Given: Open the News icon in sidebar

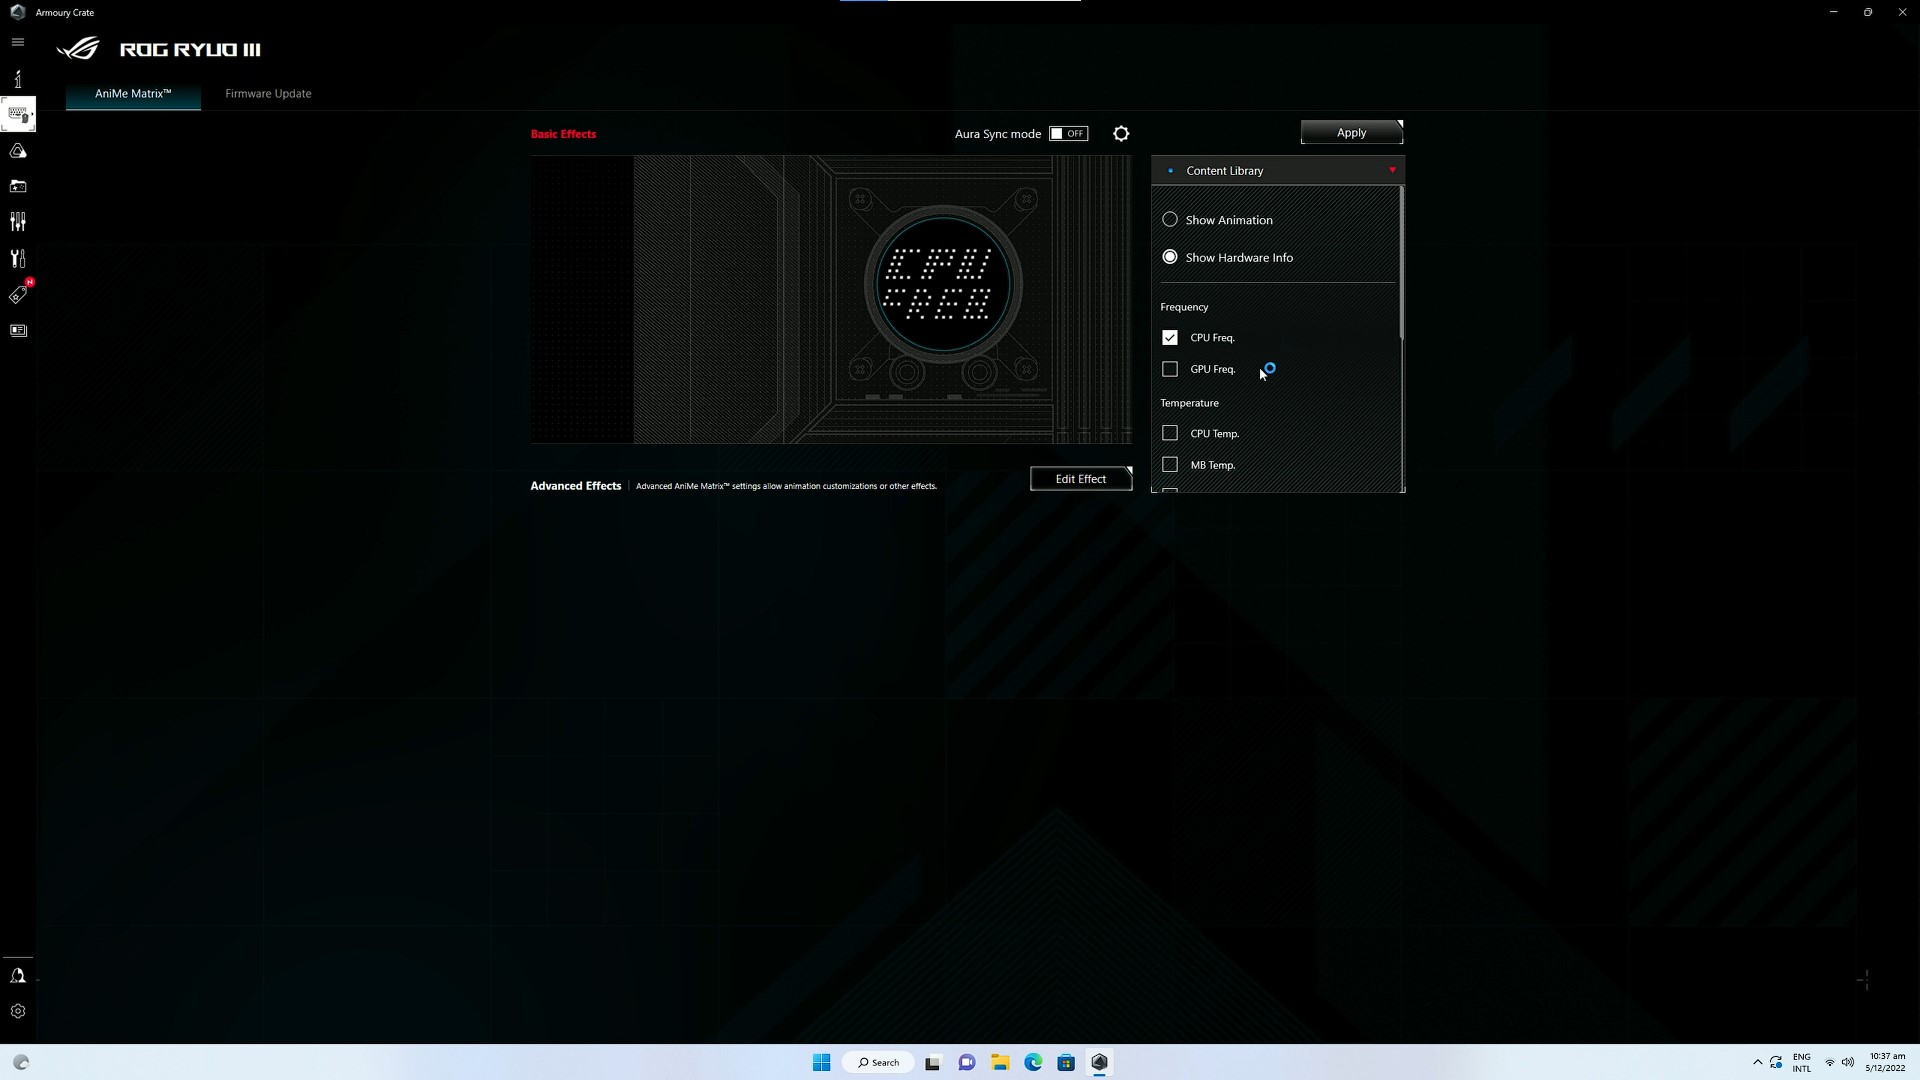Looking at the screenshot, I should click(18, 330).
